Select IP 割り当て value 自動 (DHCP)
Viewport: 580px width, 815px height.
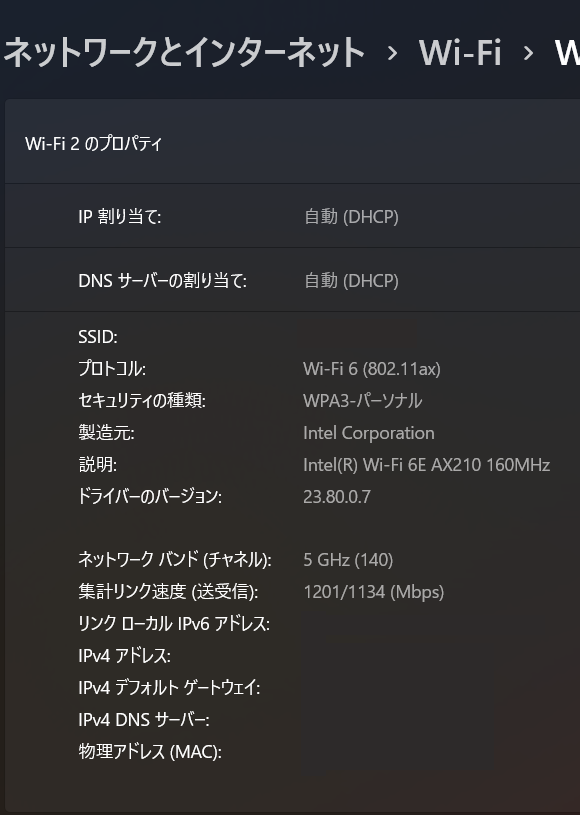[351, 216]
